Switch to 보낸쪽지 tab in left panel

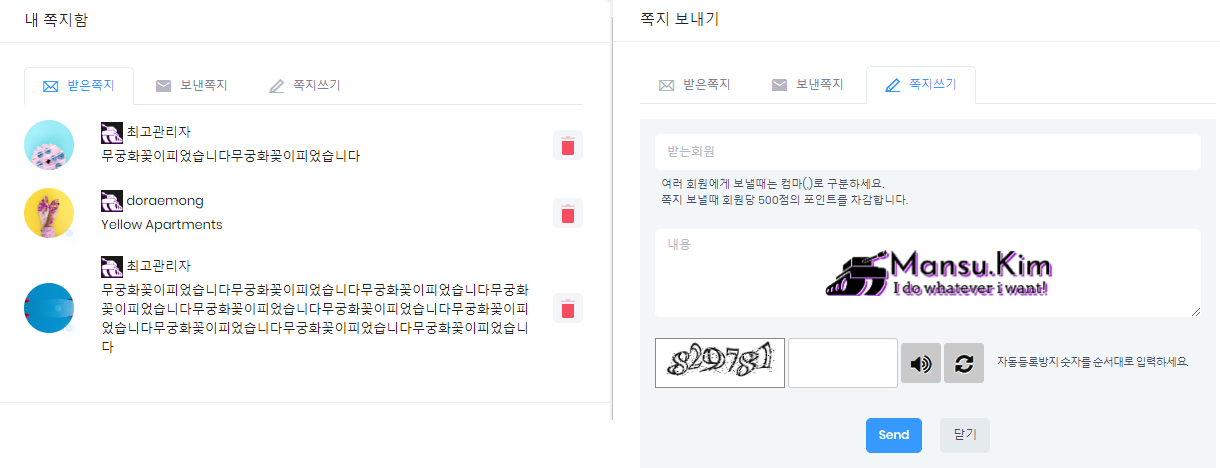(x=191, y=86)
